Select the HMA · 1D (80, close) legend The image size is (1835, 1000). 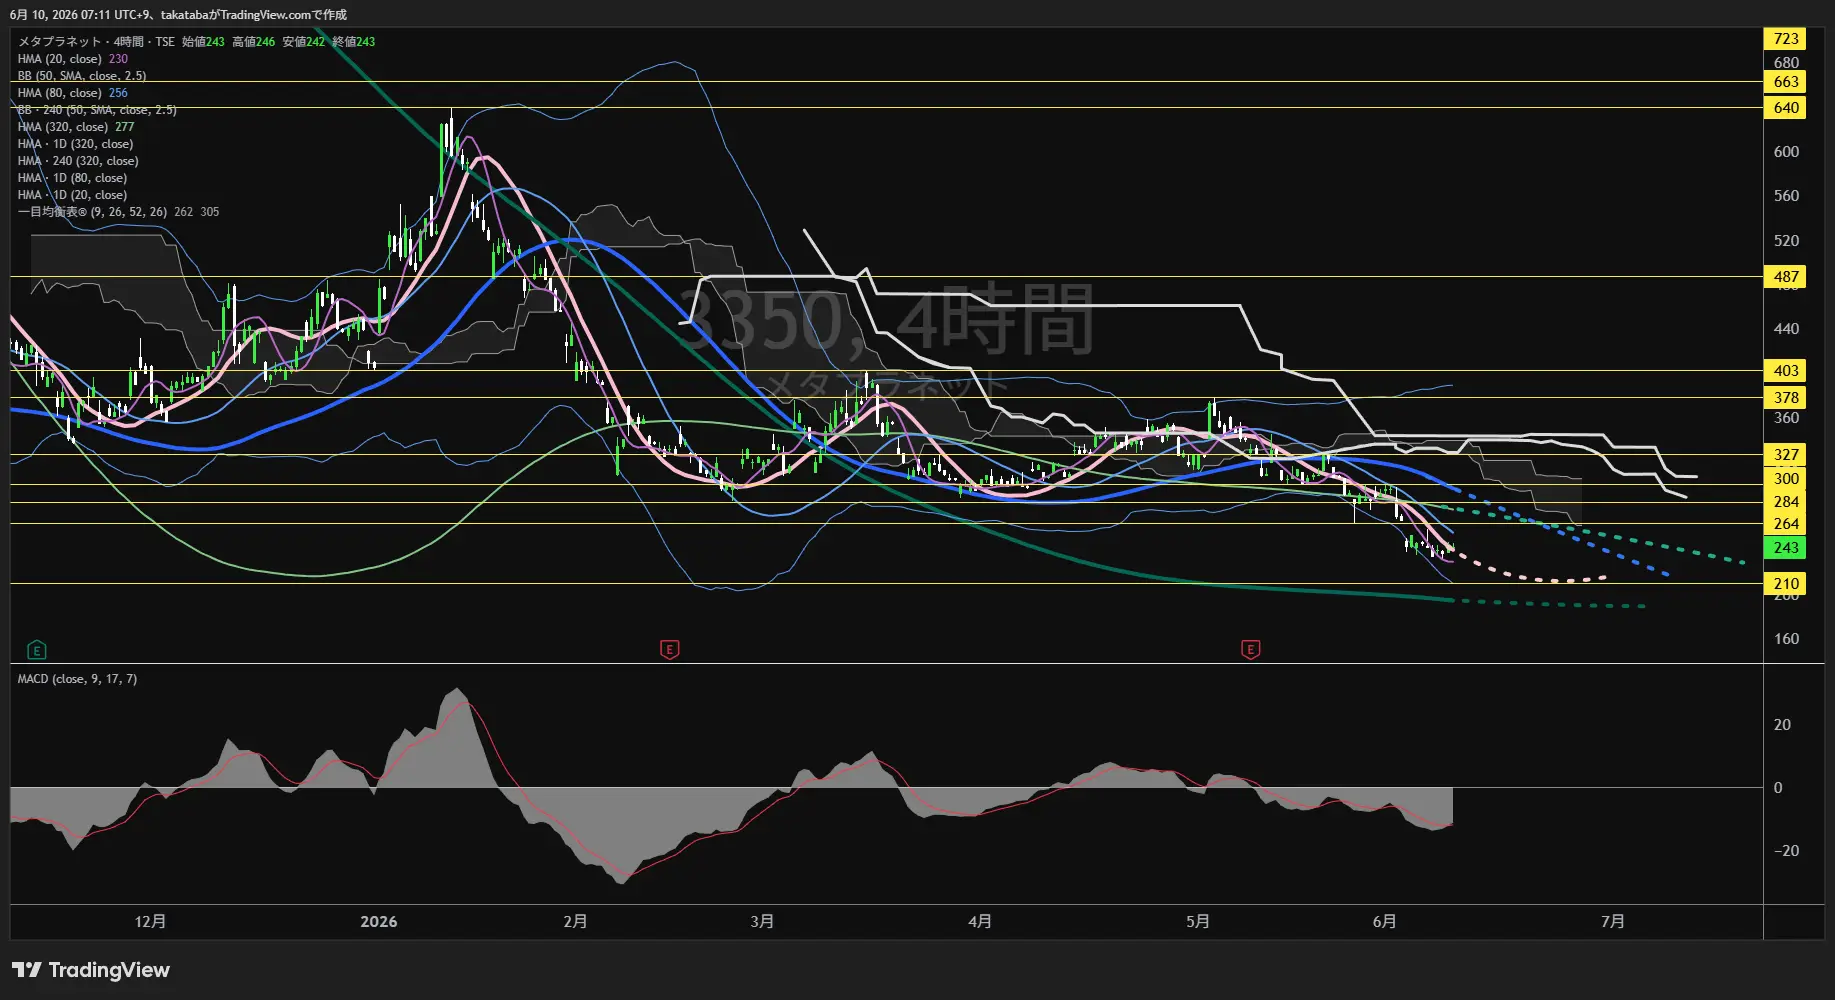tap(72, 178)
